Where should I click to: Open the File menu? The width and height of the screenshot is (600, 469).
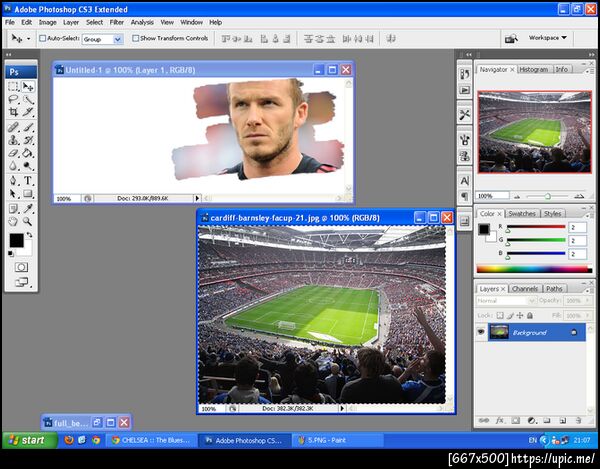(10, 22)
